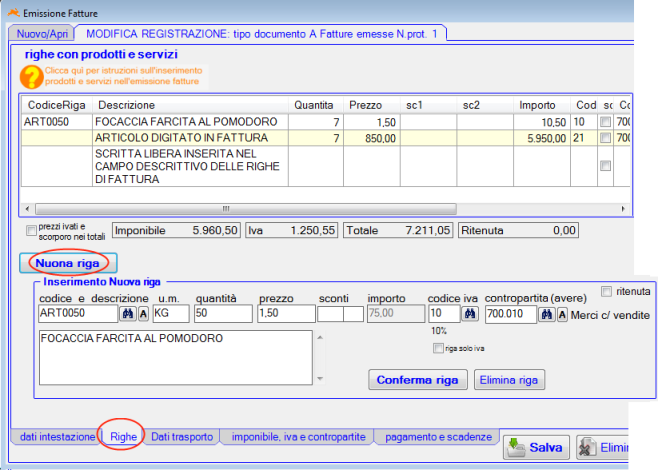Click the Iva total field 1.250,55
This screenshot has width=658, height=470.
(292, 230)
